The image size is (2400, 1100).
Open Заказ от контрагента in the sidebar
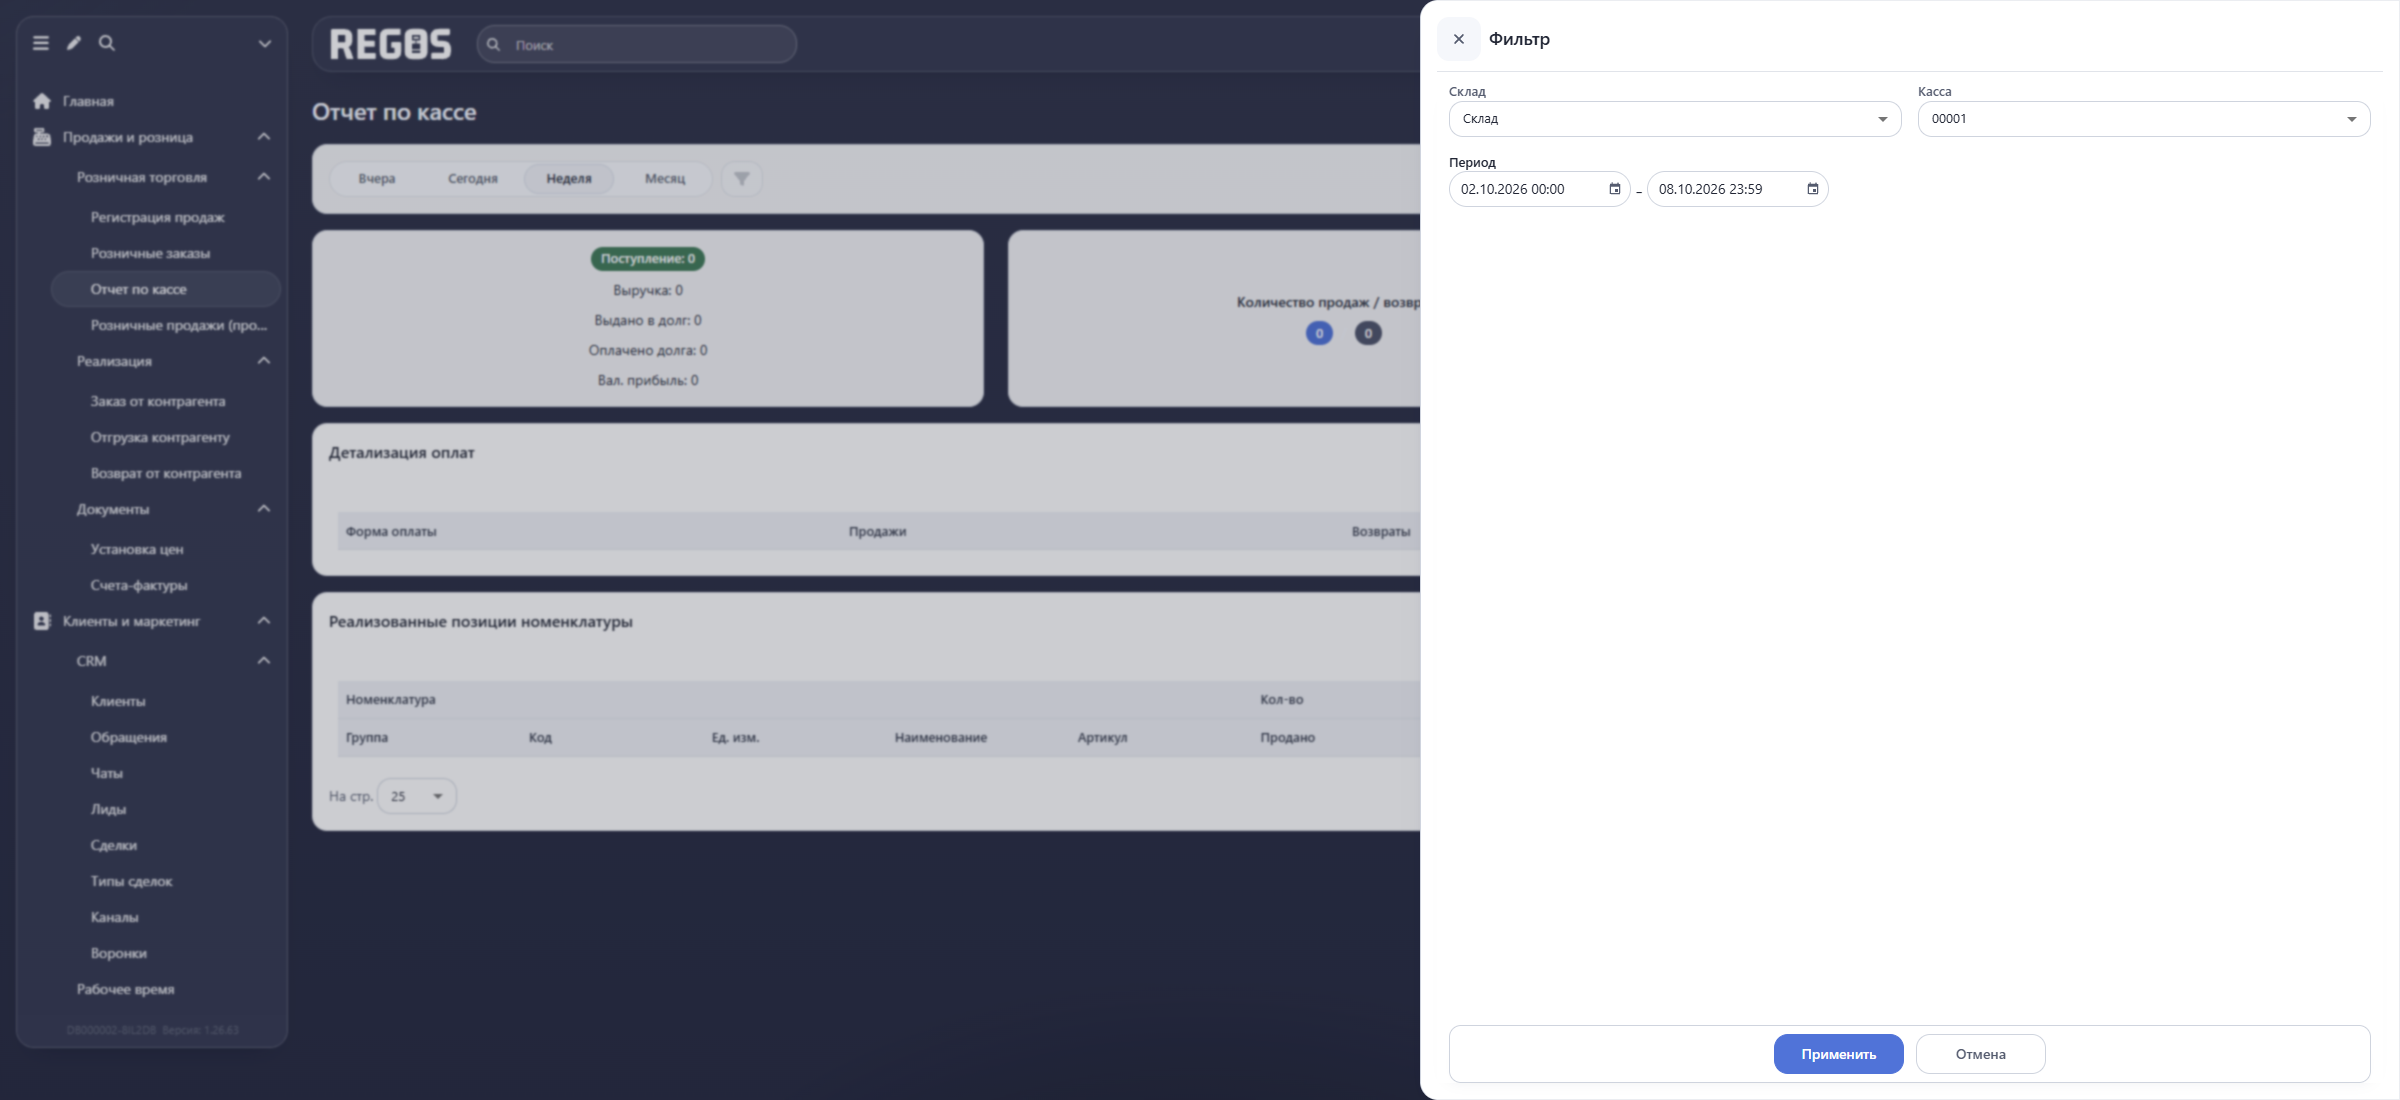coord(158,401)
